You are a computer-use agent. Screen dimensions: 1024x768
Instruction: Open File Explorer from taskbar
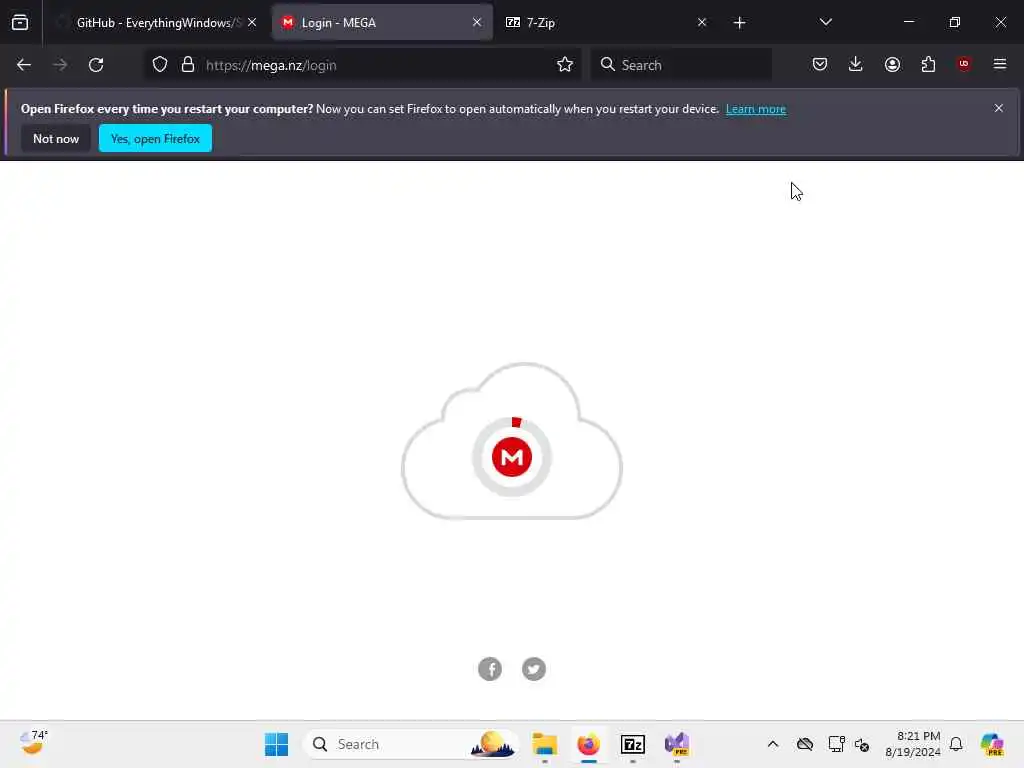(544, 744)
